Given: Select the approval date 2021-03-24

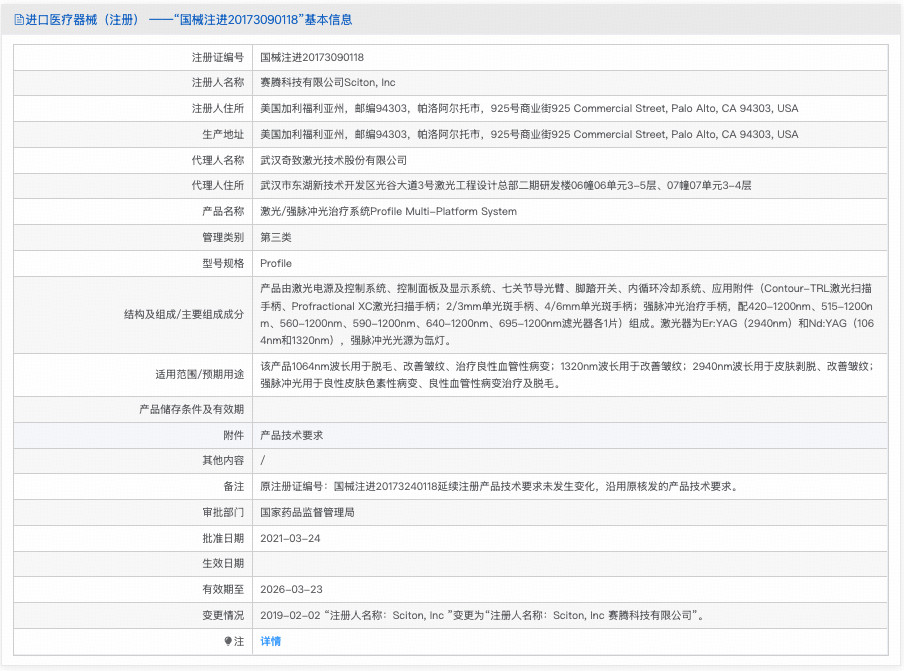Looking at the screenshot, I should click(x=290, y=538).
